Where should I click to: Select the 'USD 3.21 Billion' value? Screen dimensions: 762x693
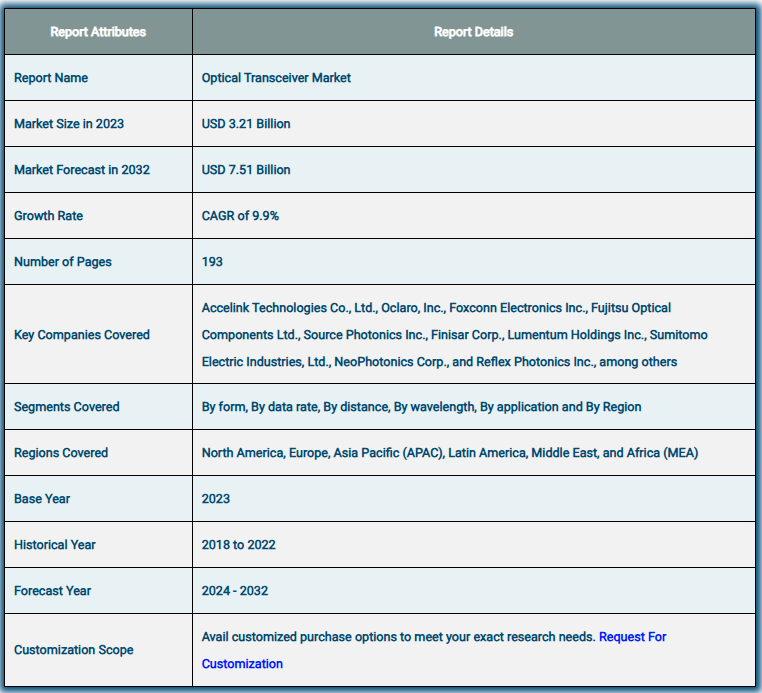pyautogui.click(x=246, y=124)
